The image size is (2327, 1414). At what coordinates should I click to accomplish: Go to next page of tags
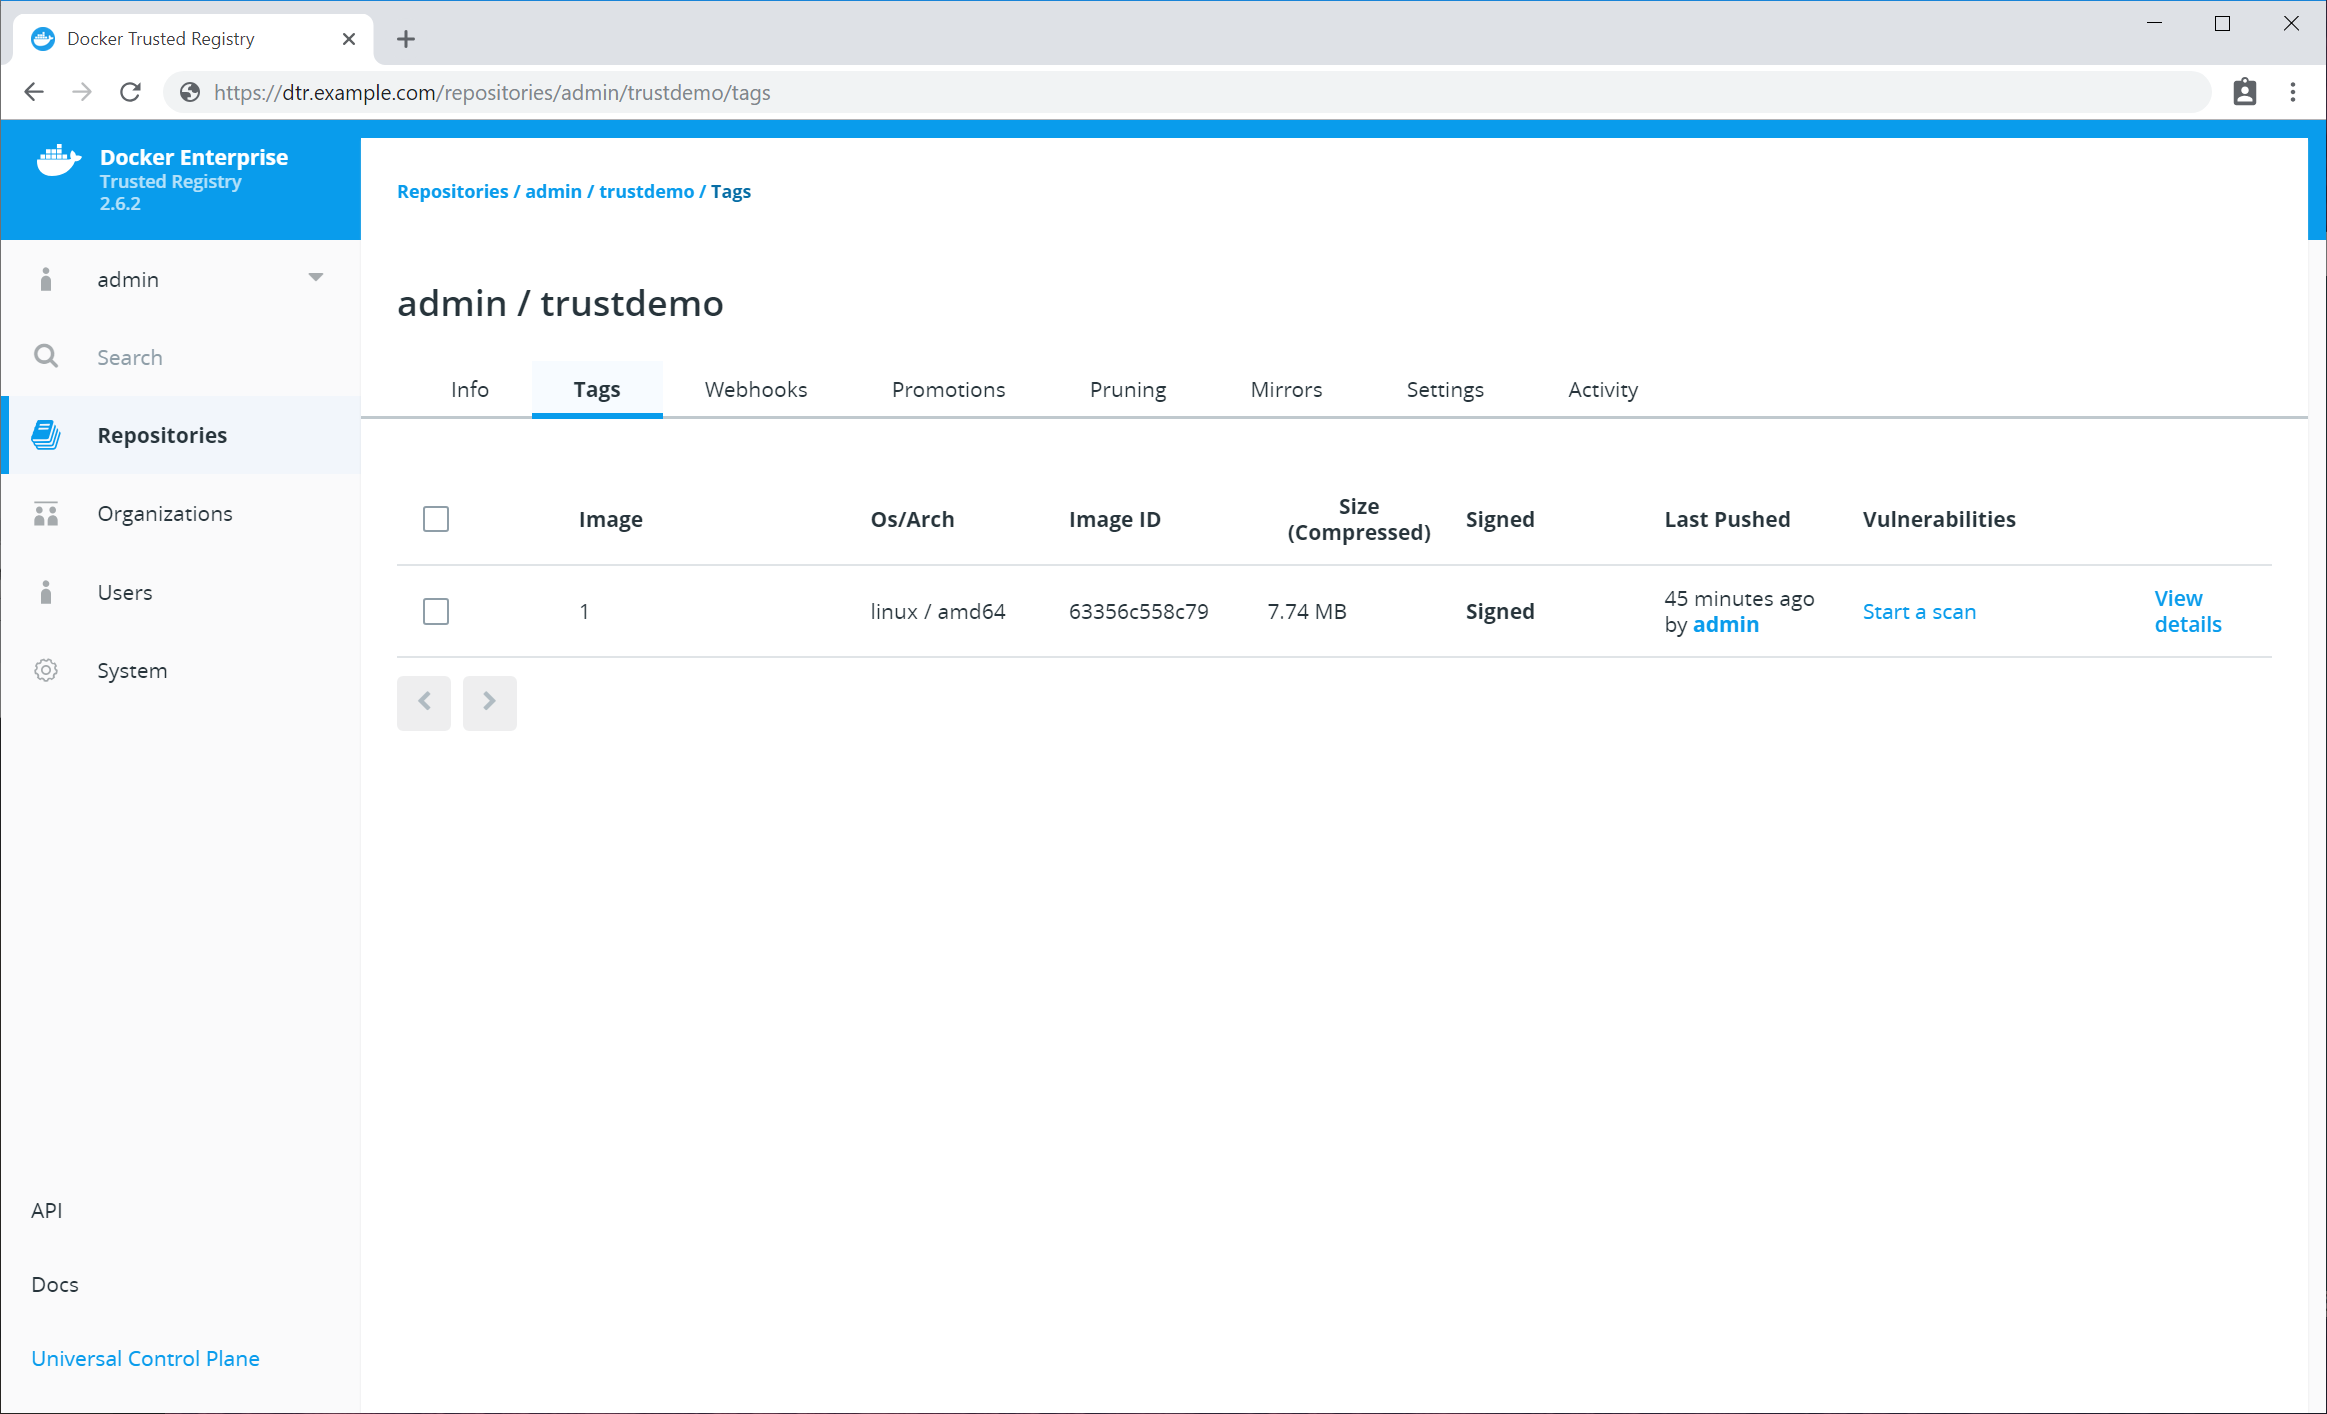pos(489,702)
